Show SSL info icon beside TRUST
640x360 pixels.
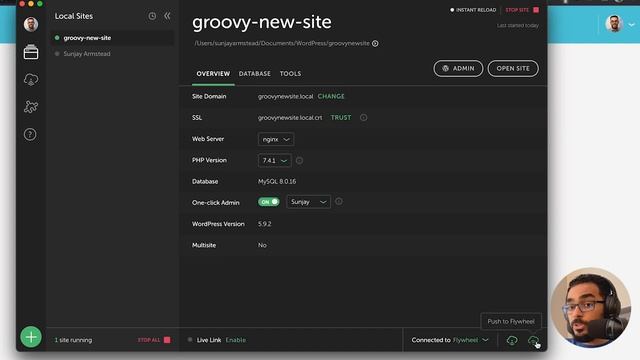coord(363,118)
